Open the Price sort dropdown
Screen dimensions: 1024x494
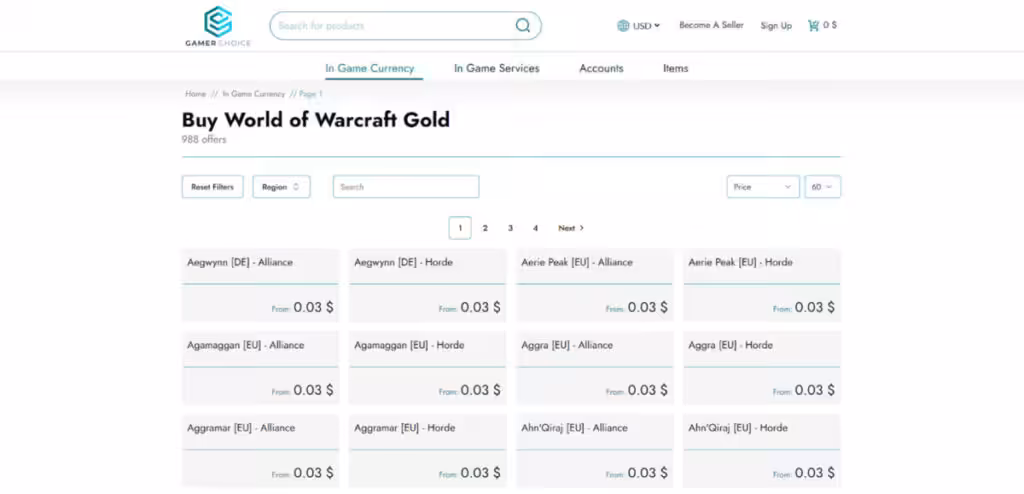[762, 187]
